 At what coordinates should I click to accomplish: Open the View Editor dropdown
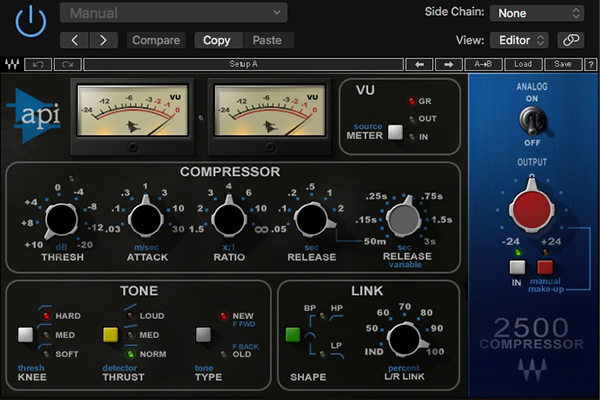pos(519,40)
